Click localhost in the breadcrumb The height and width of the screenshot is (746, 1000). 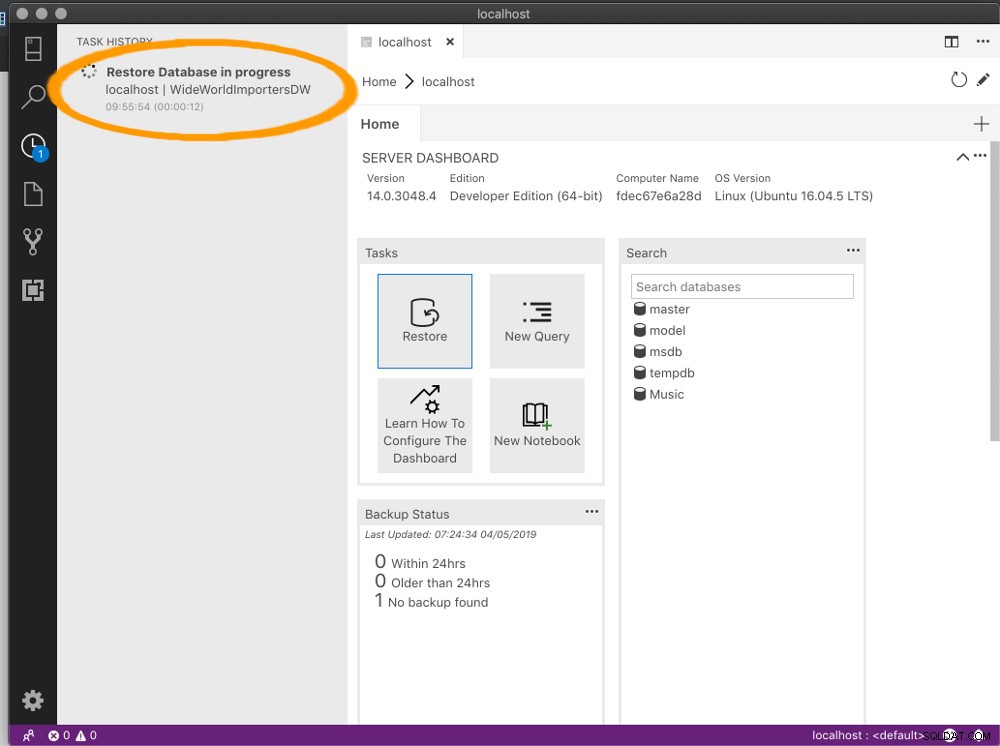(448, 82)
